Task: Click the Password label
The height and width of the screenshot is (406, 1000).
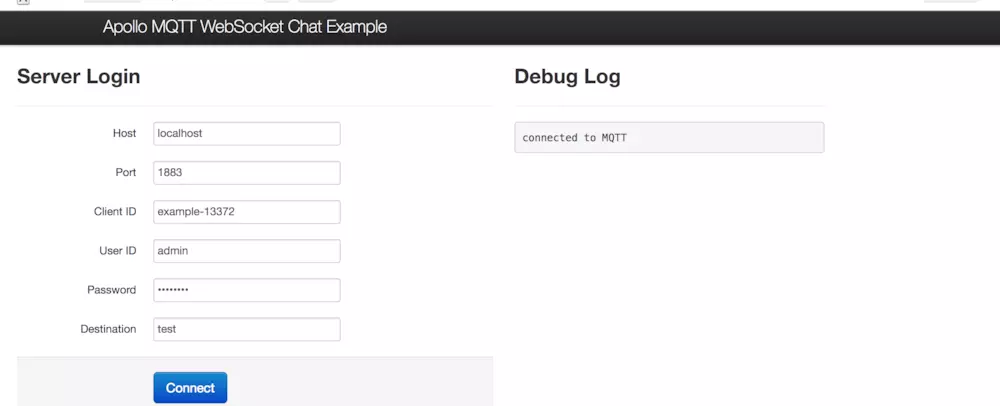Action: click(x=112, y=290)
